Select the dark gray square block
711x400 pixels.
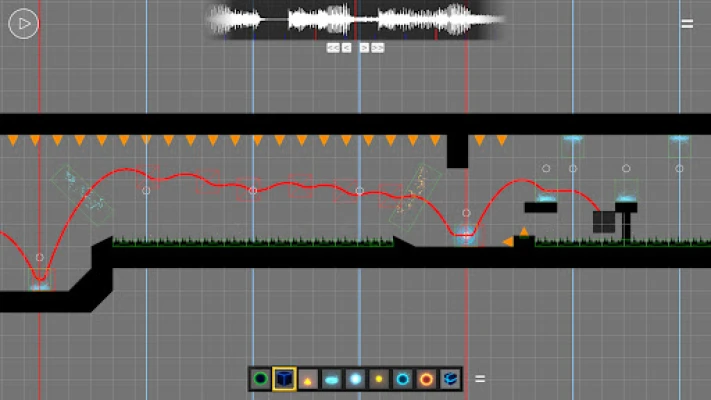pos(604,222)
